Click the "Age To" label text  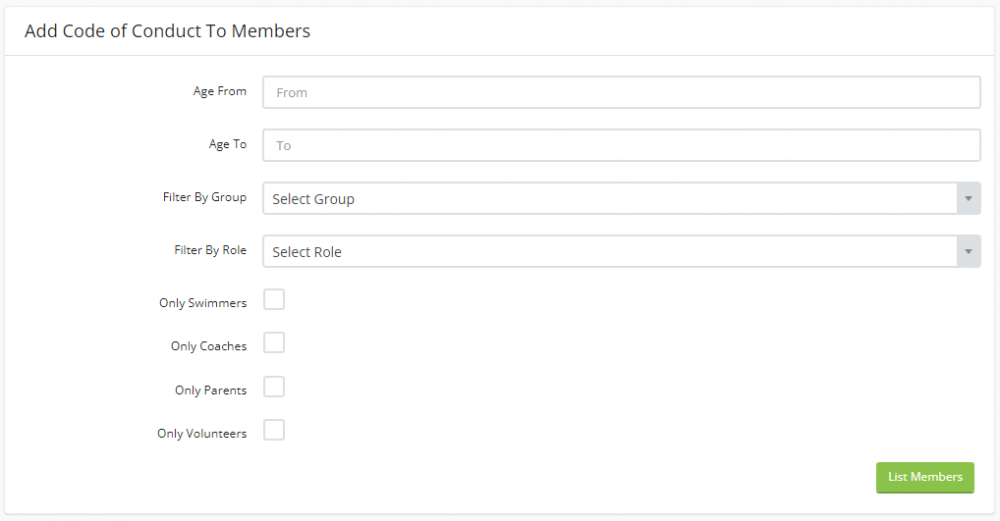[x=227, y=144]
